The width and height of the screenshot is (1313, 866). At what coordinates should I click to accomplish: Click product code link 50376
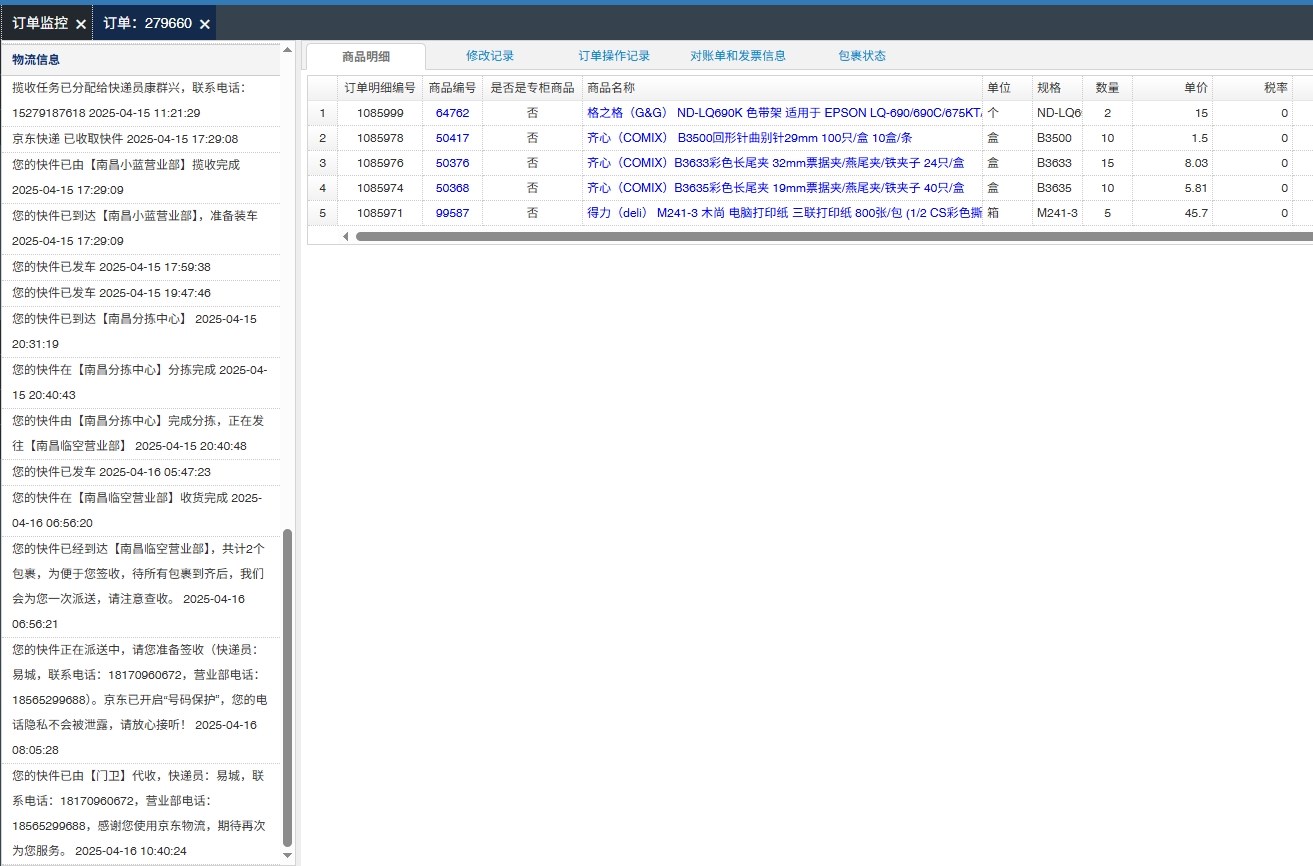pyautogui.click(x=452, y=163)
